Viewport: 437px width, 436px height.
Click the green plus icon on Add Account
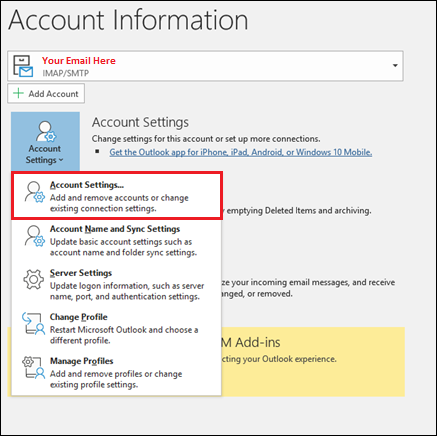pos(18,93)
